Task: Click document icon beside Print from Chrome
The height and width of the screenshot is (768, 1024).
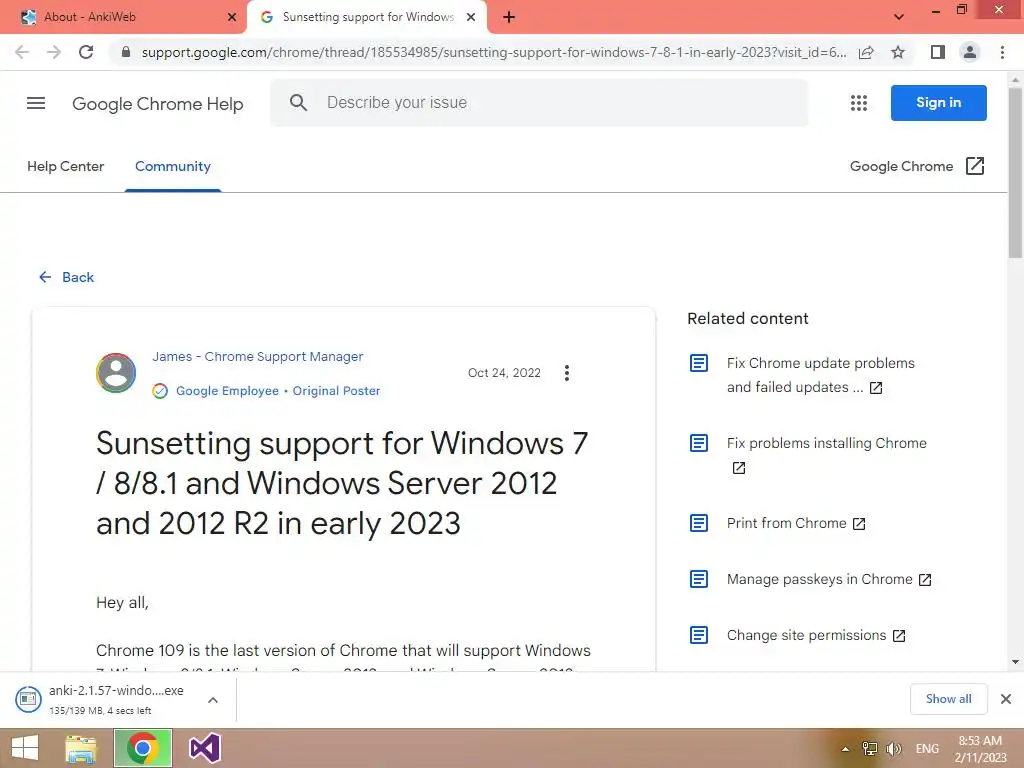Action: pos(699,523)
